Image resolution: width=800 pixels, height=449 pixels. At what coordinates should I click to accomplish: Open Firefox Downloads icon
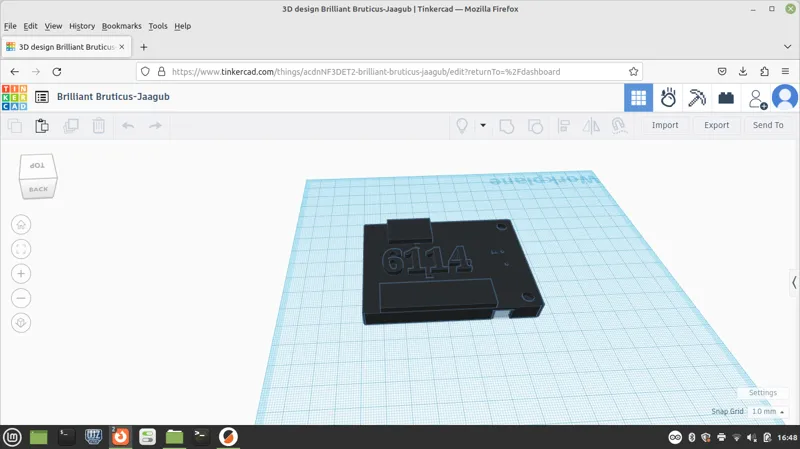743,72
